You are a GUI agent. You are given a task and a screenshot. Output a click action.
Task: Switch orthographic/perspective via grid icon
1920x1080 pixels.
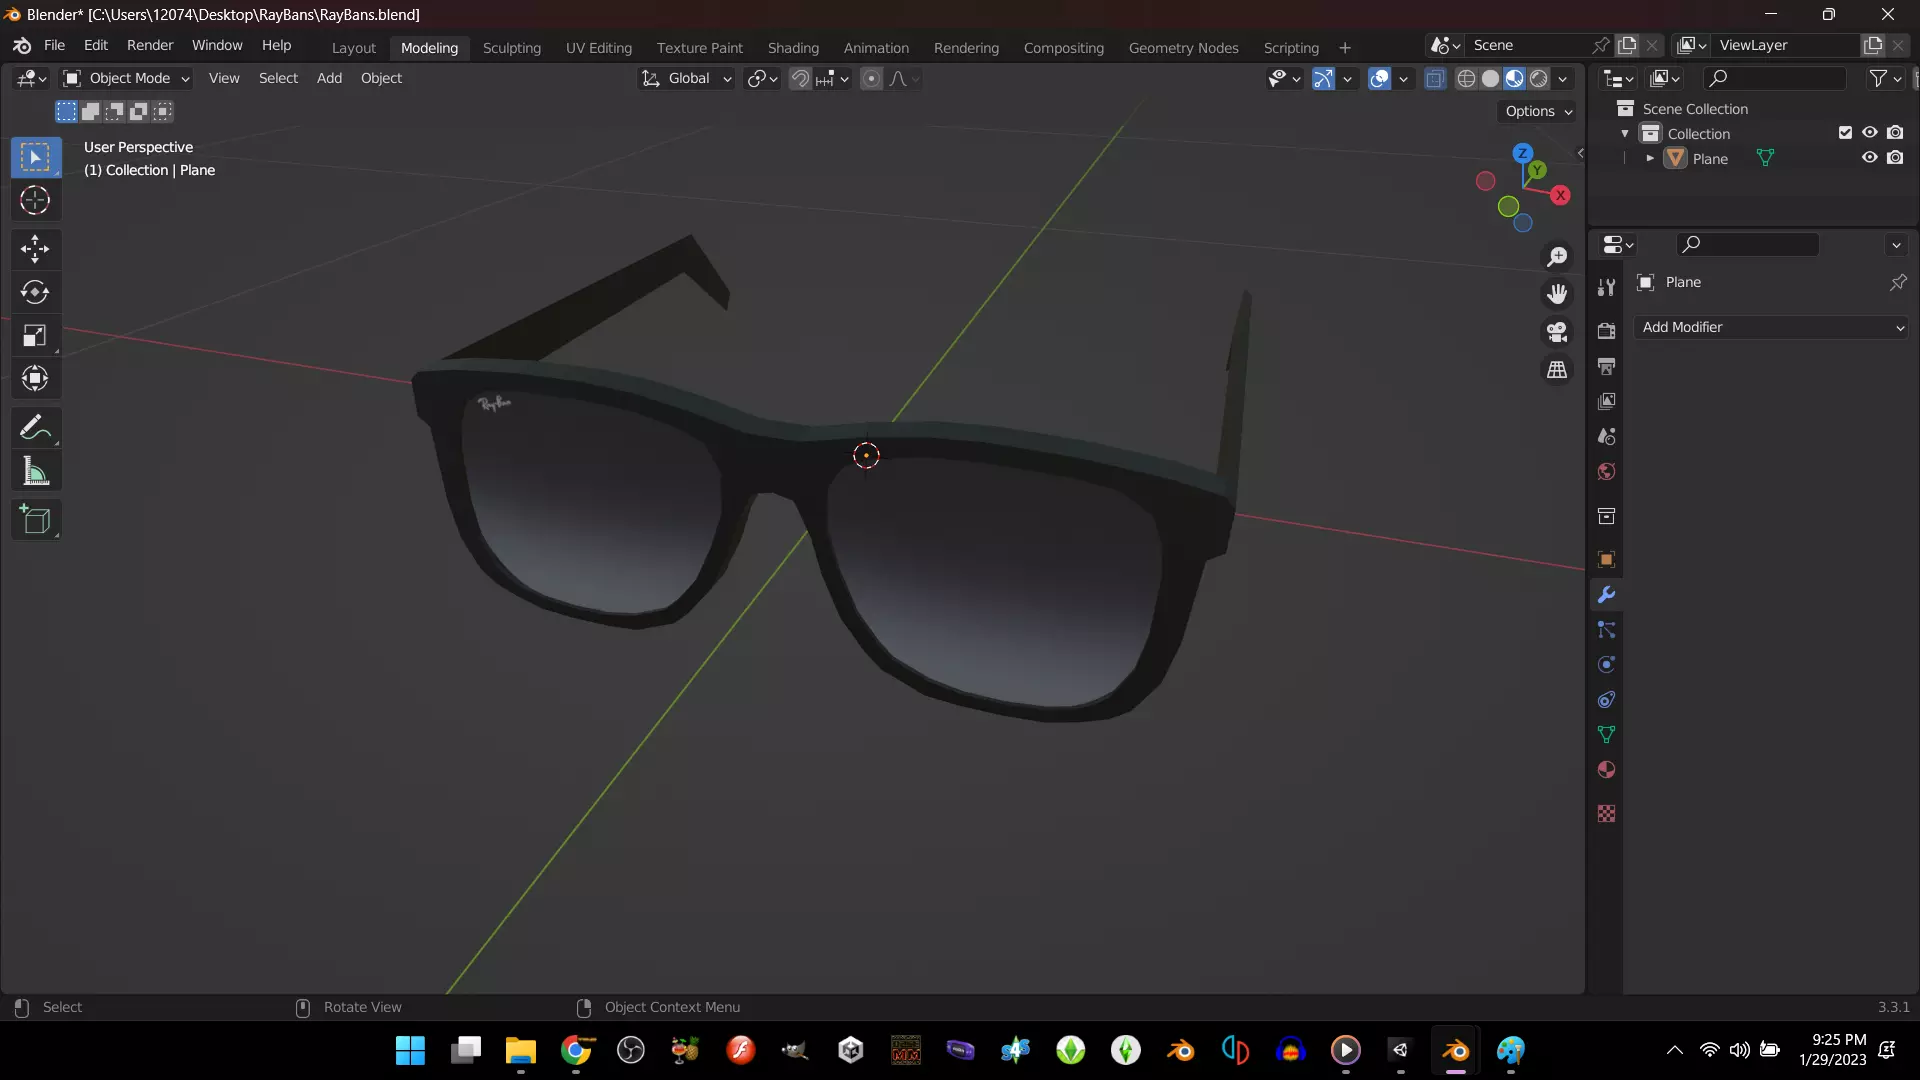(1557, 370)
